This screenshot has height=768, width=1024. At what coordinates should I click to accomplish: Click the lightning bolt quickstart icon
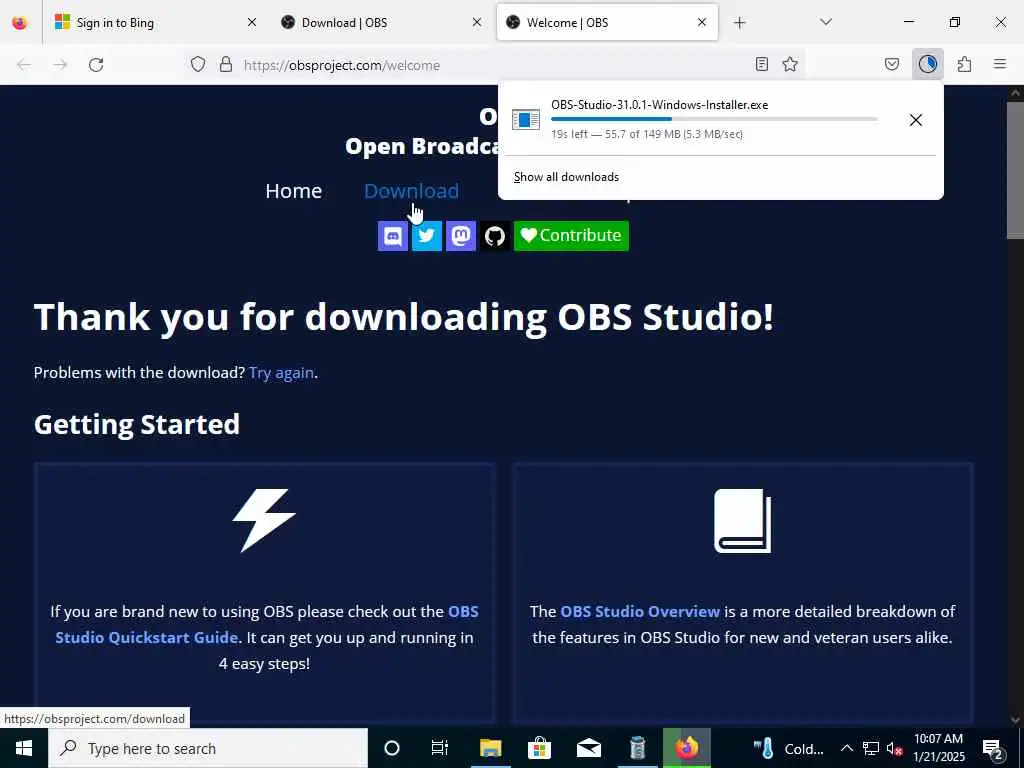(264, 520)
